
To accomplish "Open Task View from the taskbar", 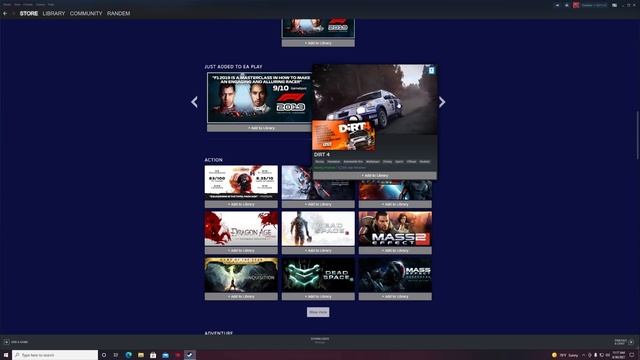I will (x=116, y=355).
